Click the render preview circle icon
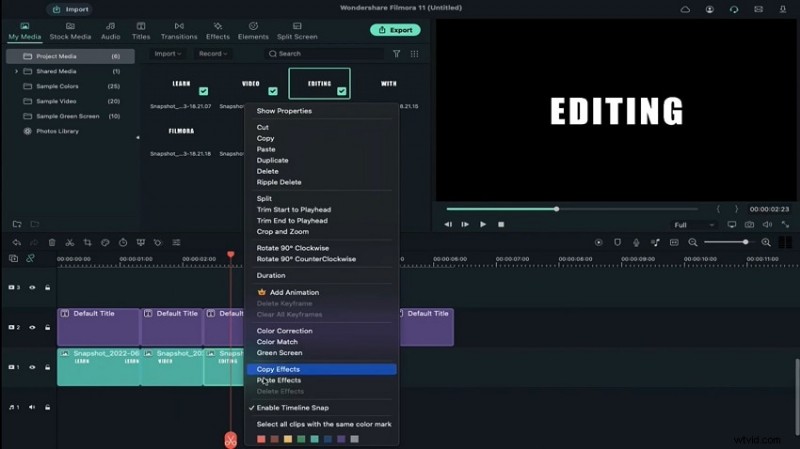 click(x=598, y=243)
